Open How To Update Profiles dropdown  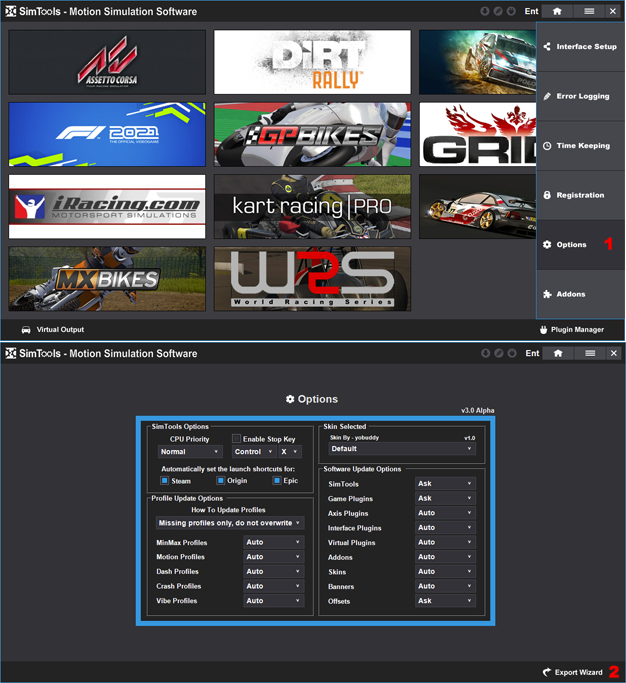[230, 523]
